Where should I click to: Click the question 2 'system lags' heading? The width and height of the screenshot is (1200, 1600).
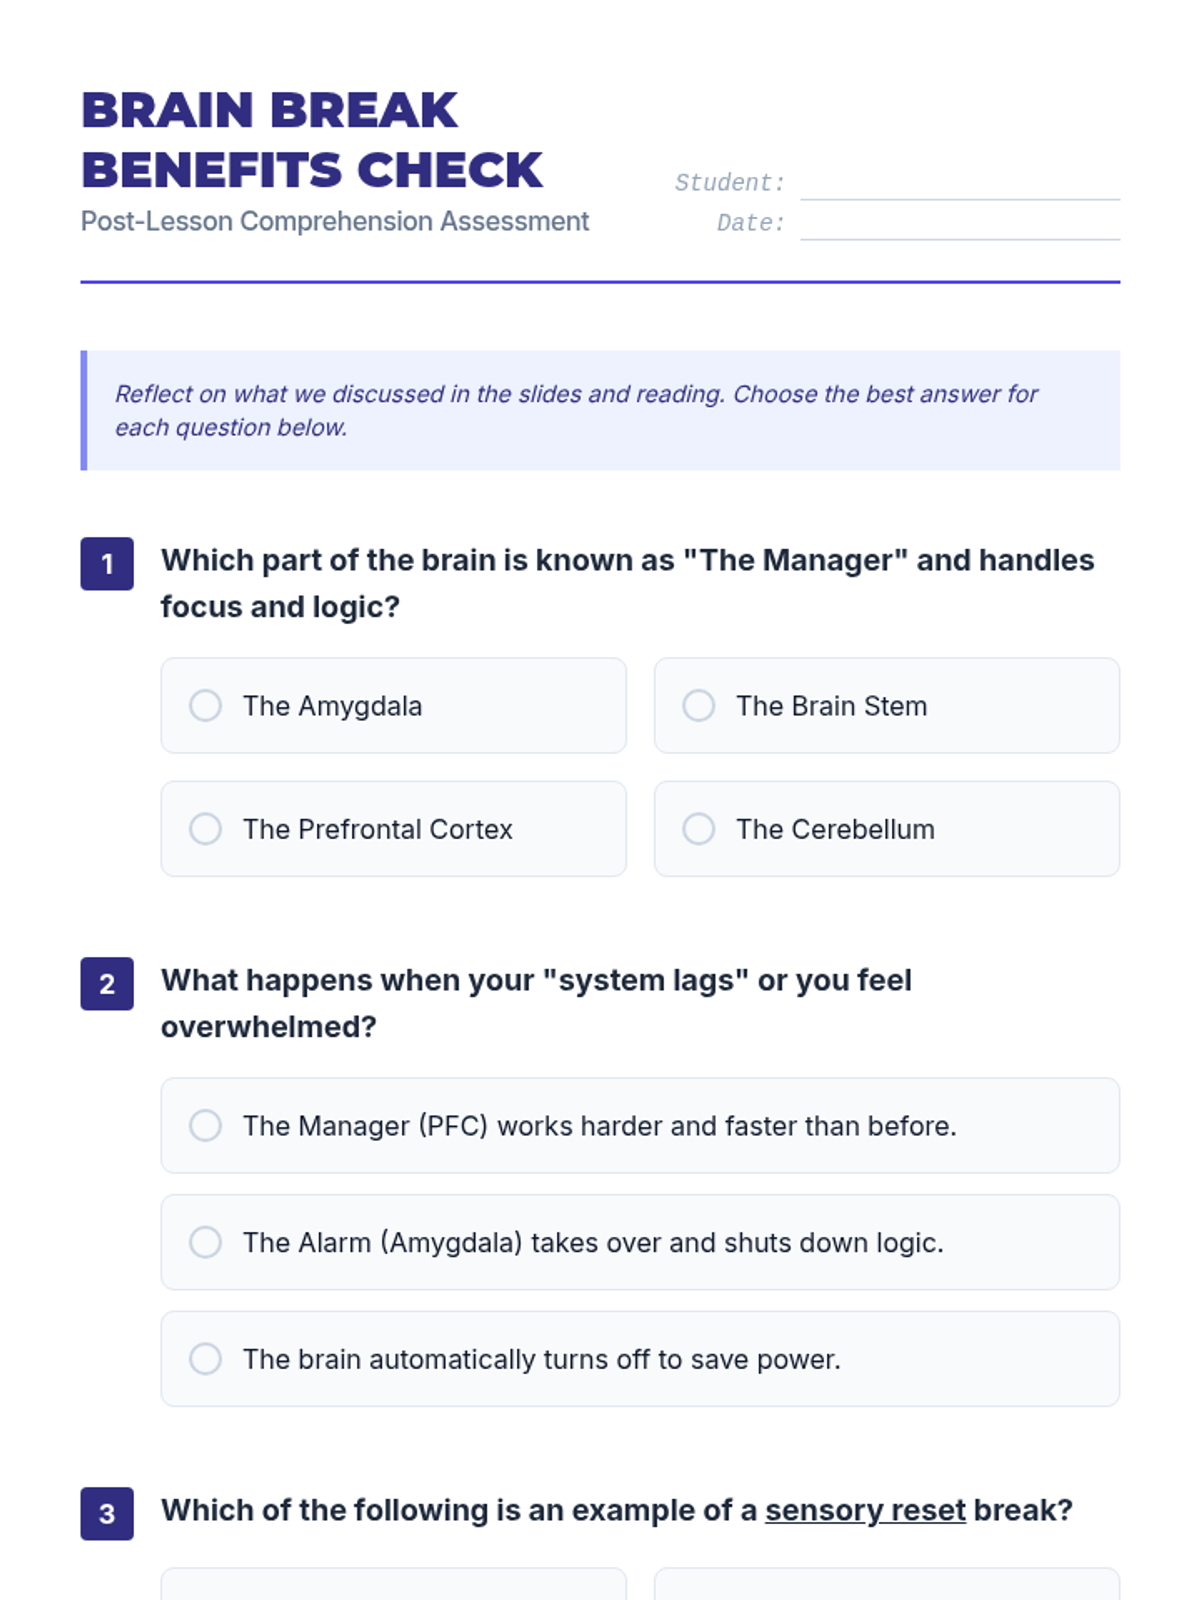coord(536,1003)
